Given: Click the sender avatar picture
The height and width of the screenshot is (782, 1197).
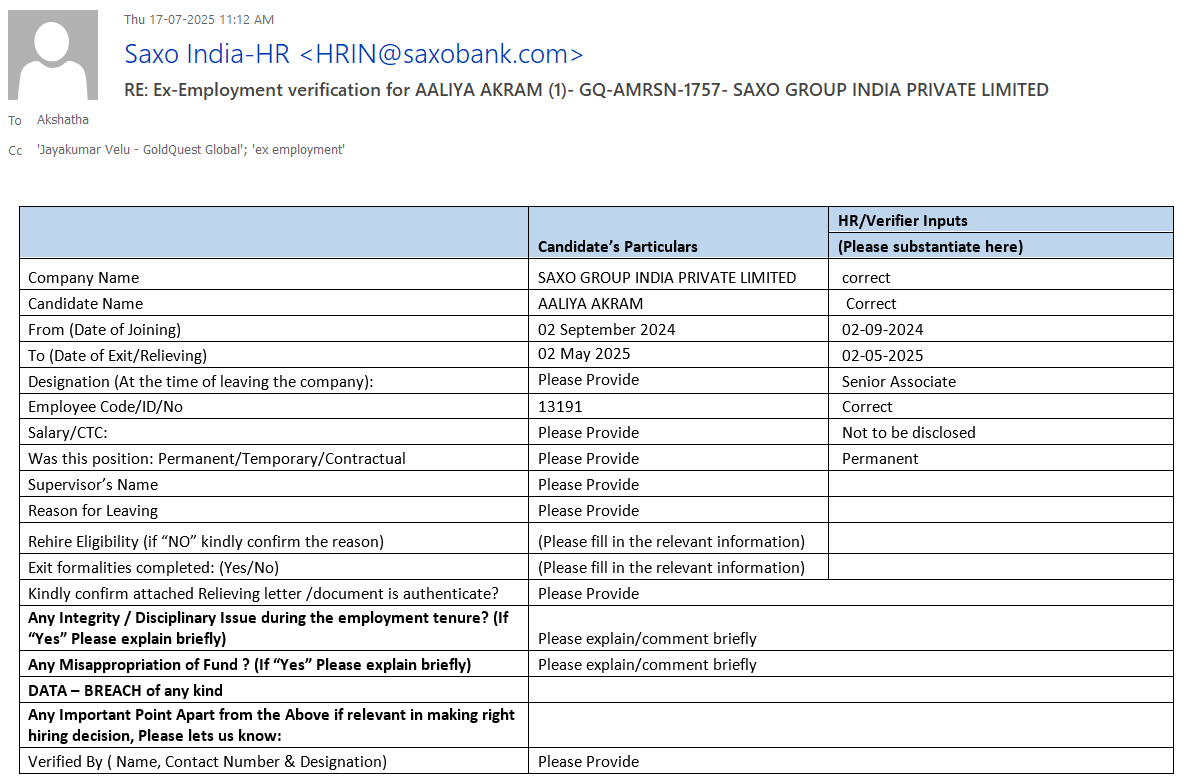Looking at the screenshot, I should 53,55.
